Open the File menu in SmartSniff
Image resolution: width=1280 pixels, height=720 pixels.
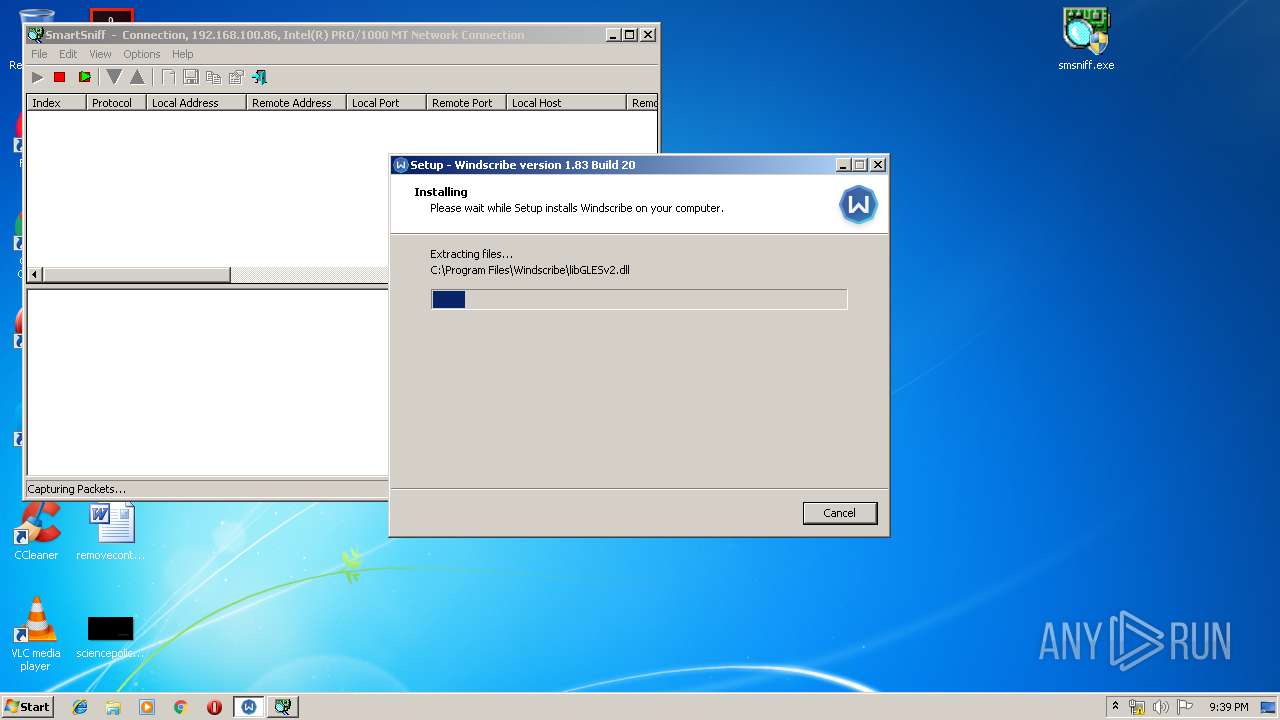click(x=39, y=54)
